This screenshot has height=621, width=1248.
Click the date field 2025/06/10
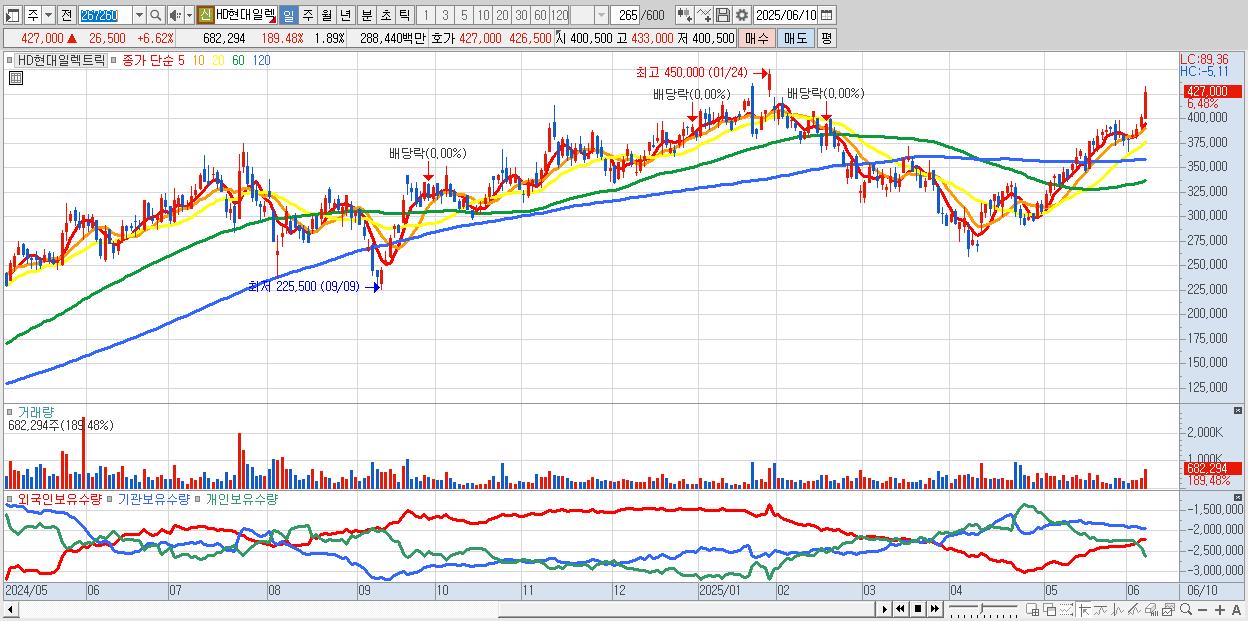786,15
